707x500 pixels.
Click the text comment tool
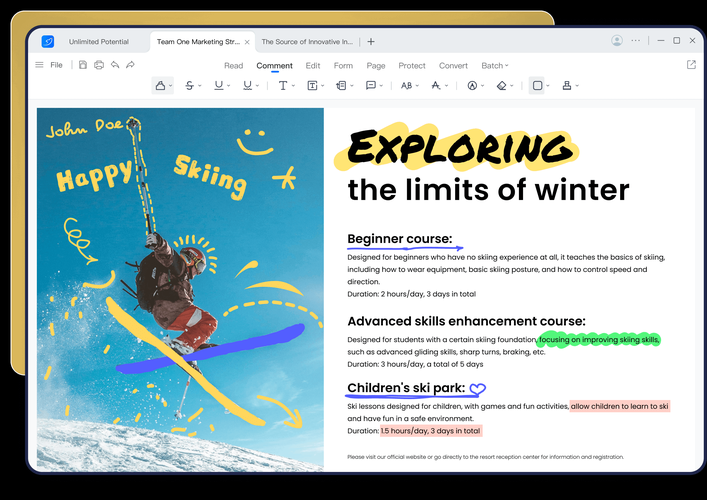tap(283, 86)
